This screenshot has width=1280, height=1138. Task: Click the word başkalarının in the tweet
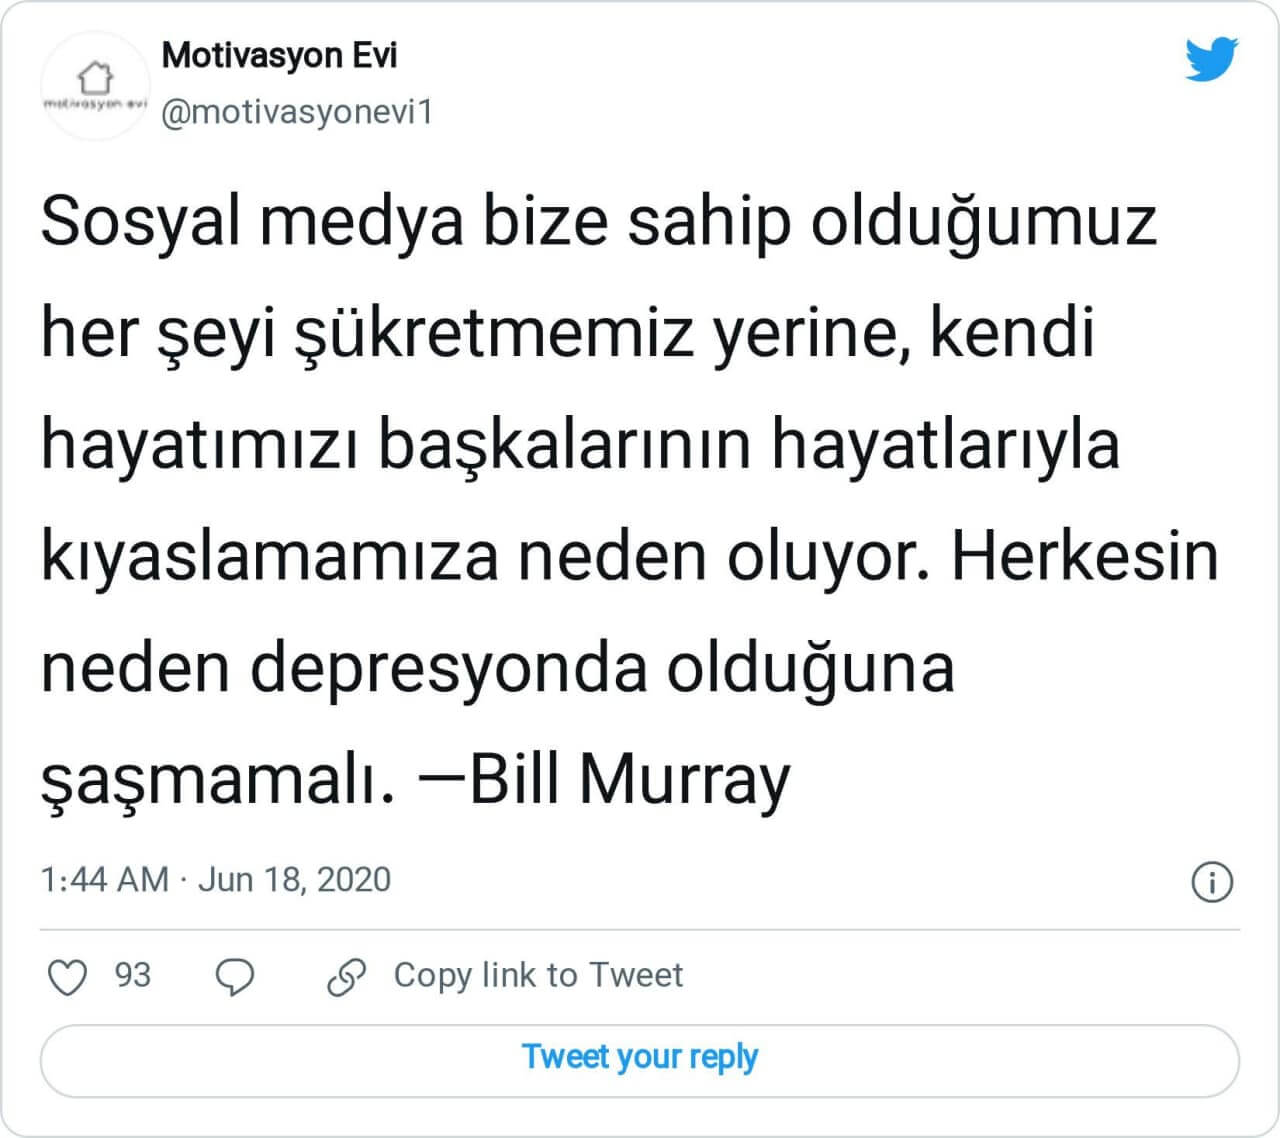tap(564, 444)
